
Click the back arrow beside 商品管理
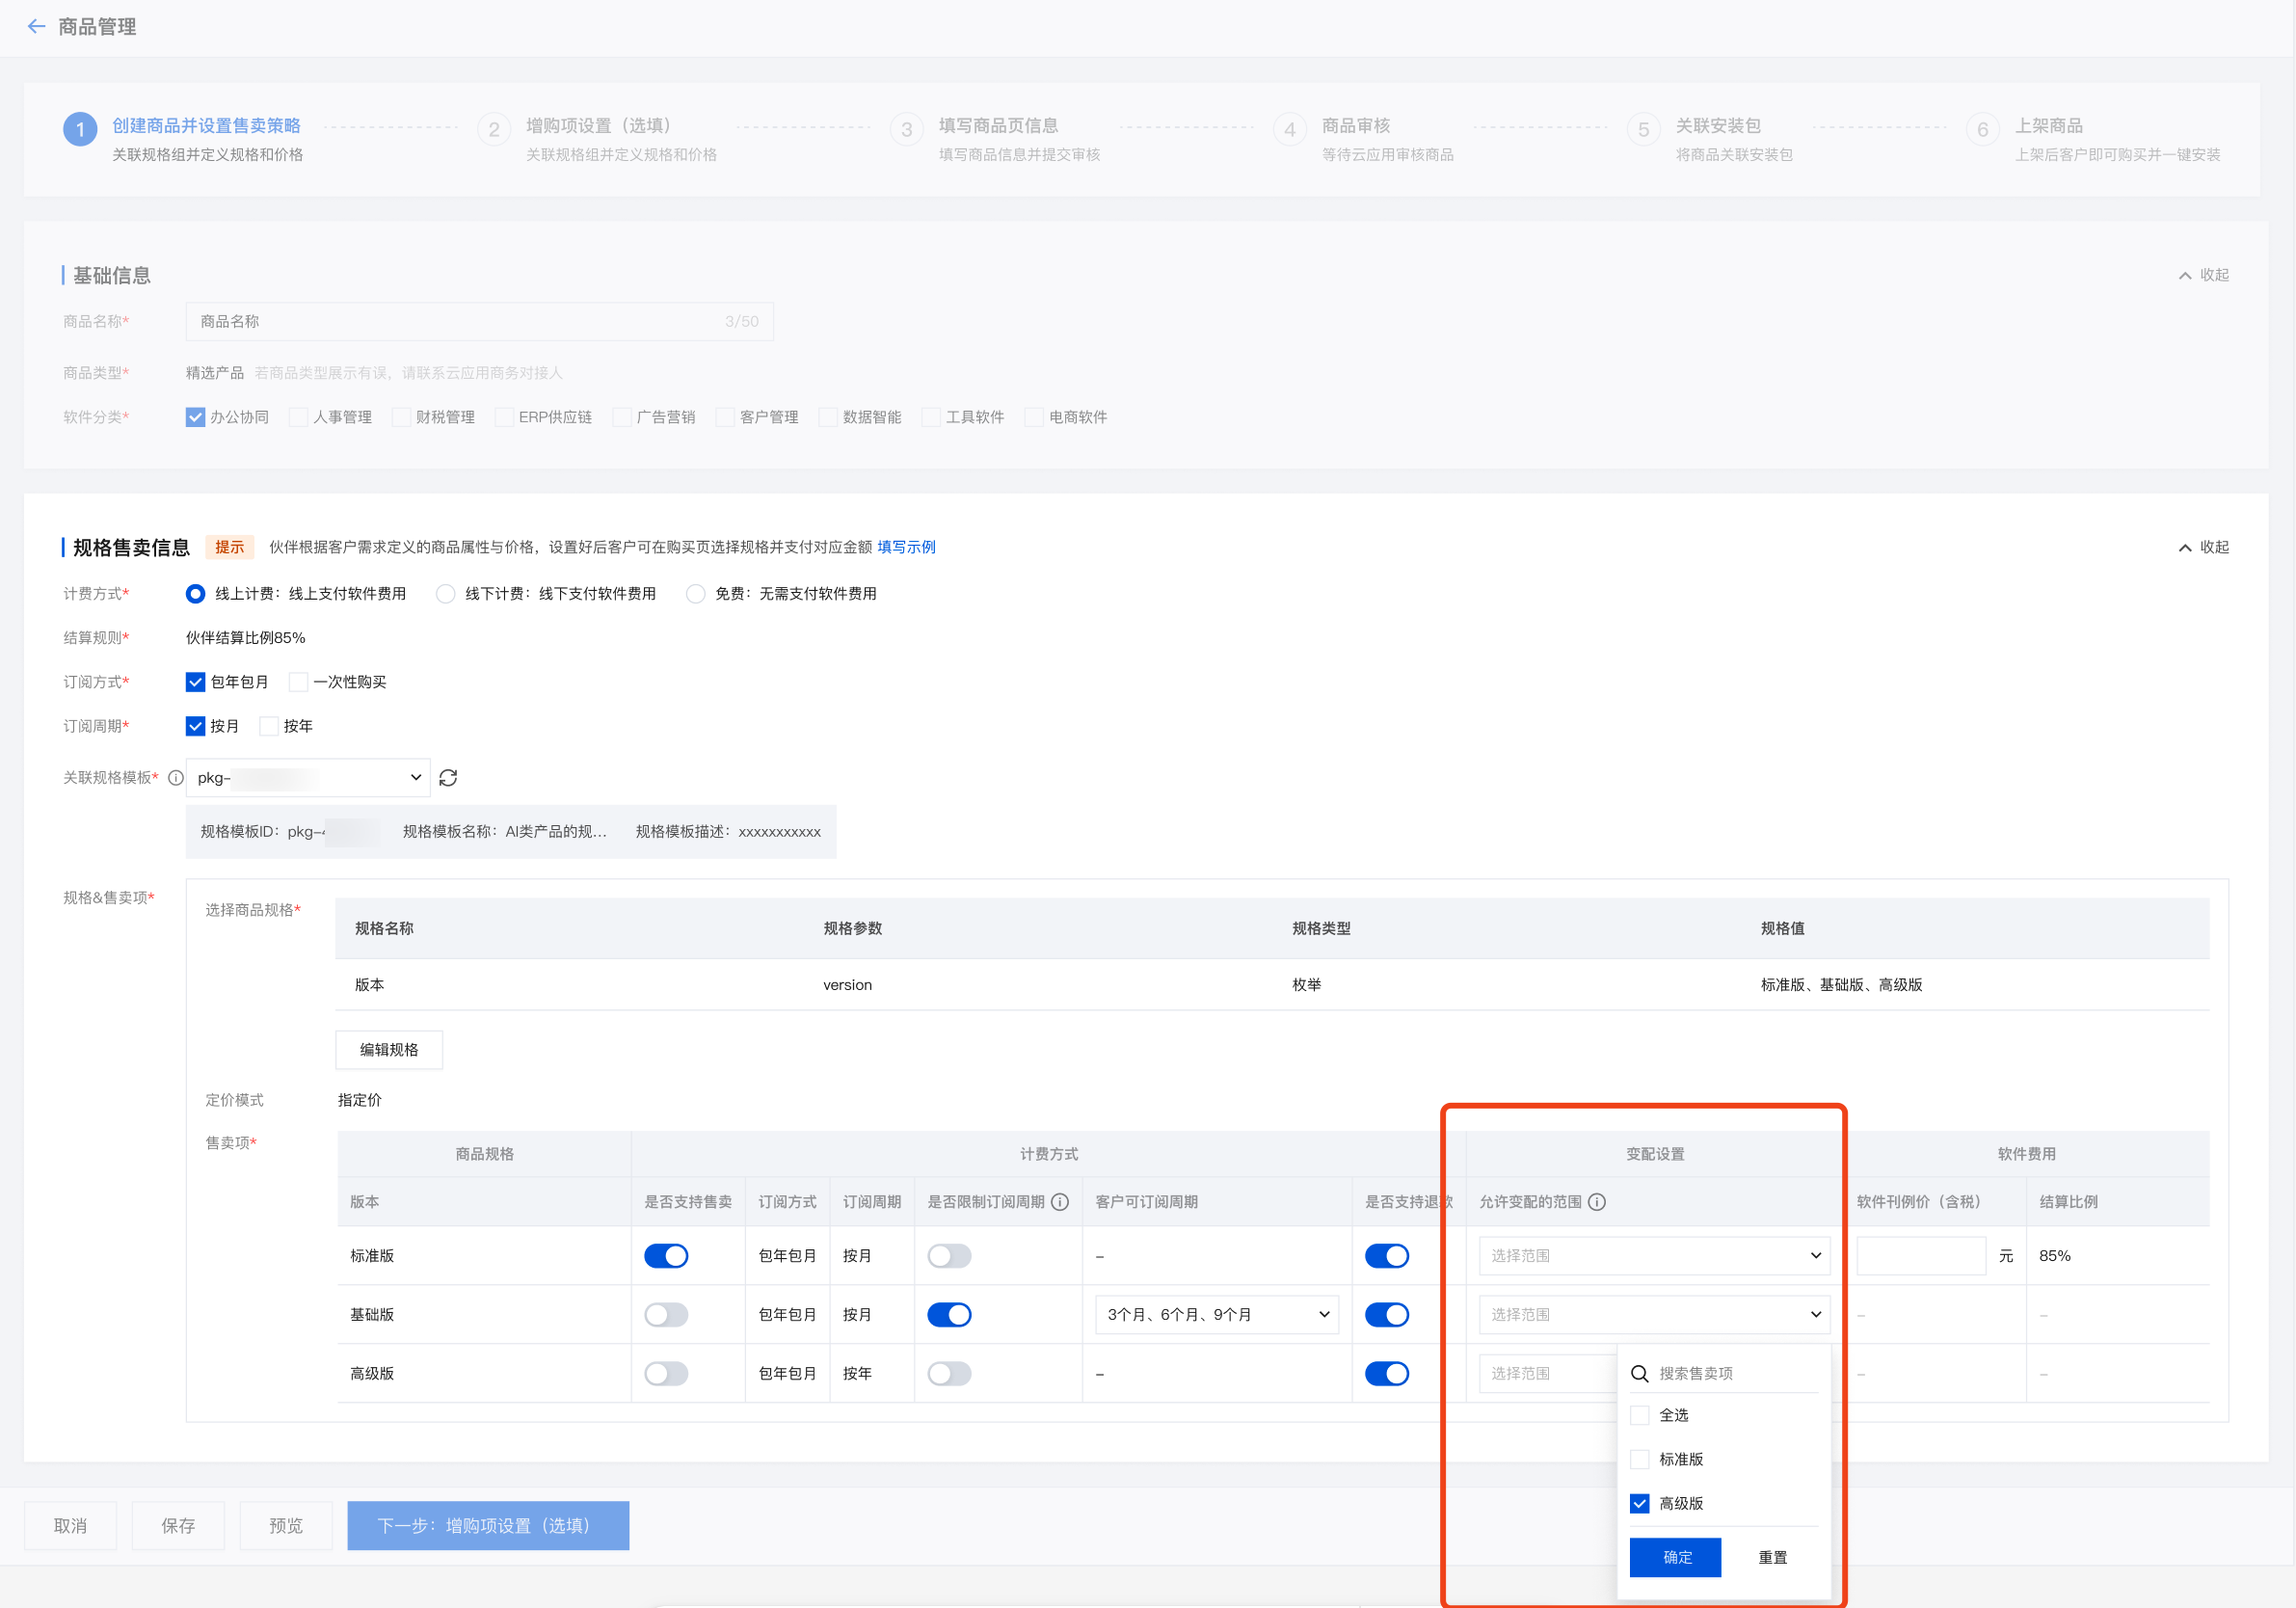pyautogui.click(x=37, y=27)
